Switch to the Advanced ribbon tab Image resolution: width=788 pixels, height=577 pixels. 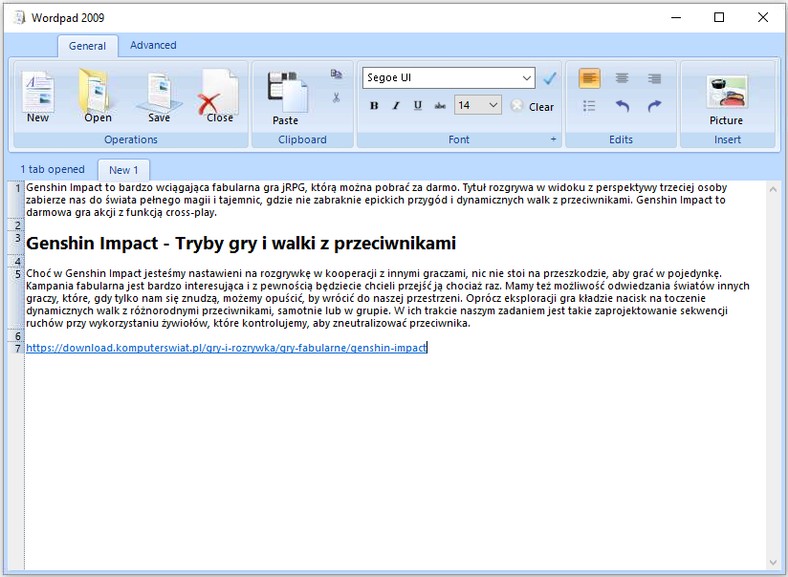pyautogui.click(x=153, y=45)
